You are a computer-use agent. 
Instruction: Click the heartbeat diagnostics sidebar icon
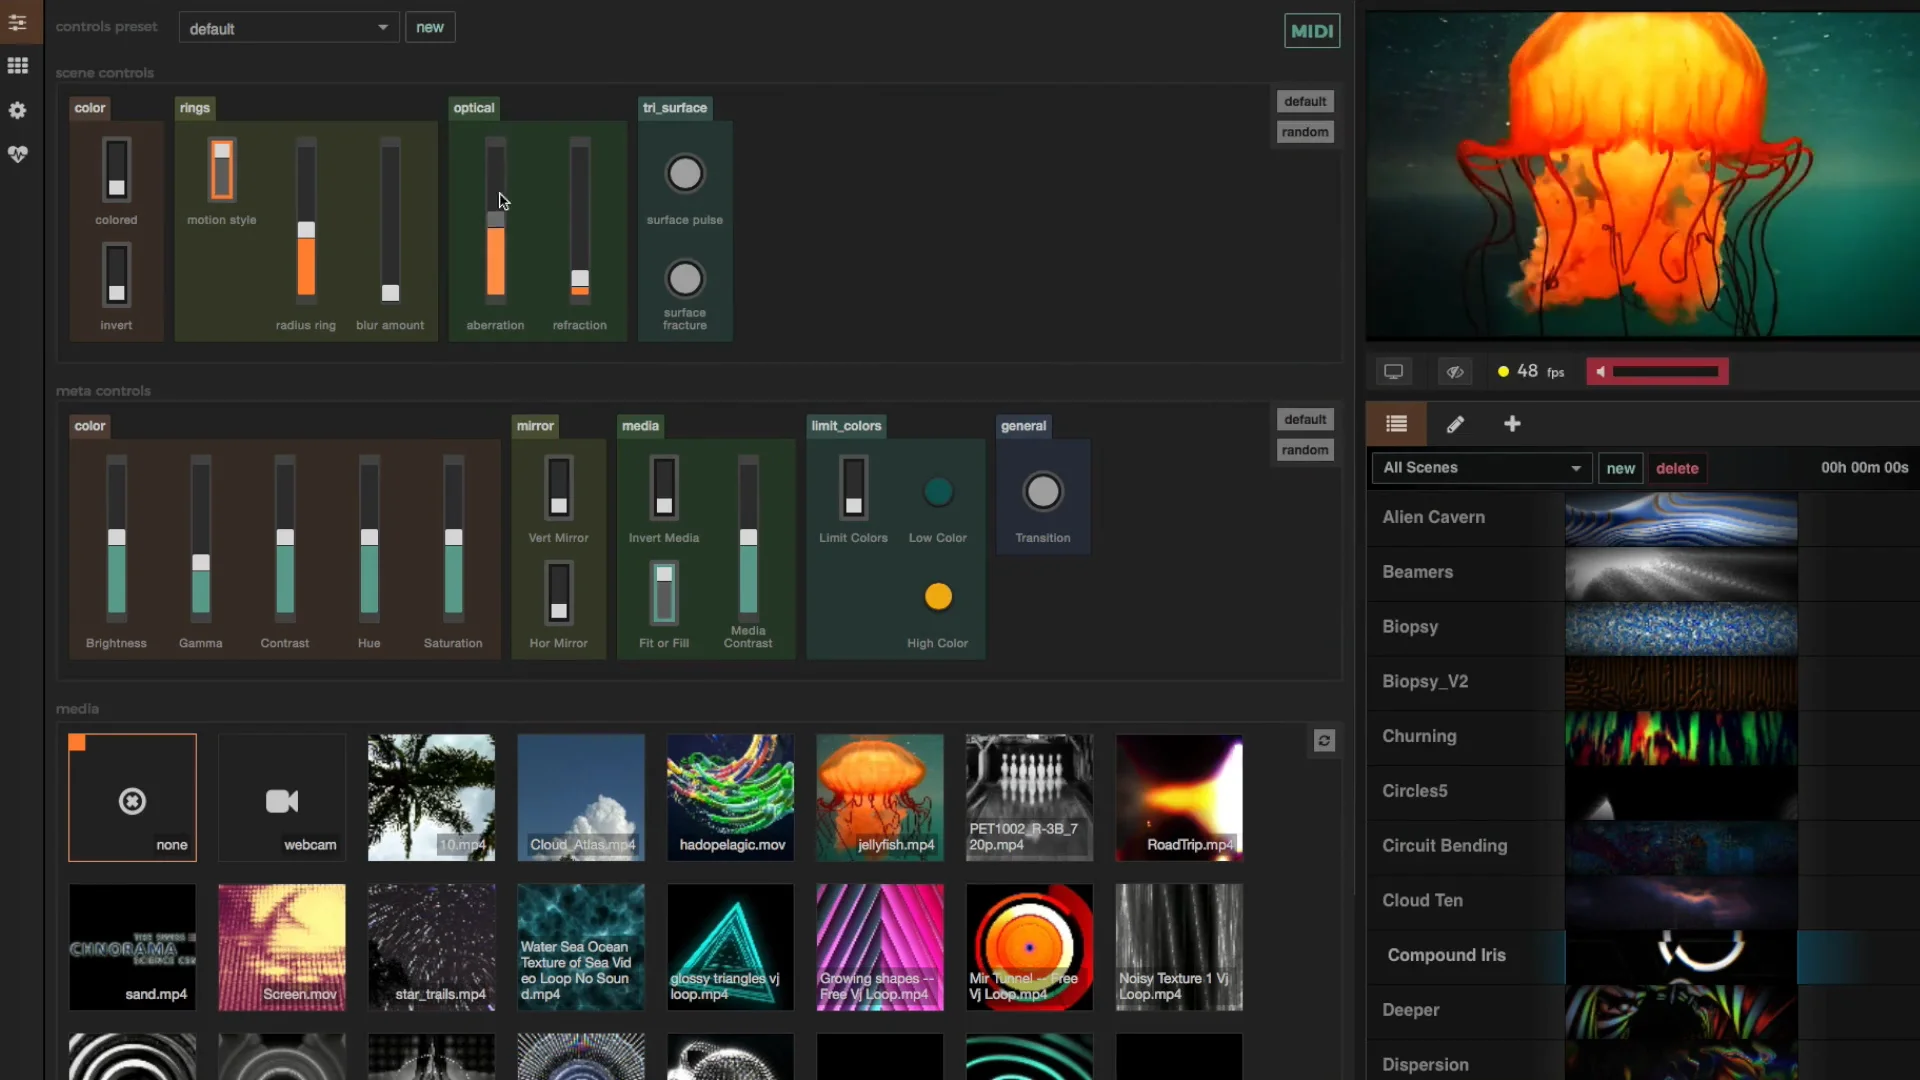tap(18, 154)
